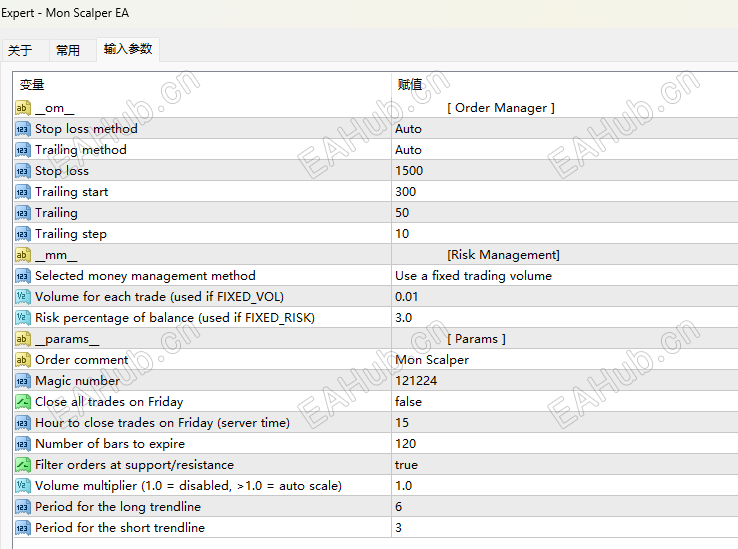Image resolution: width=738 pixels, height=549 pixels.
Task: Click the Stop loss value field 1500
Action: click(409, 171)
